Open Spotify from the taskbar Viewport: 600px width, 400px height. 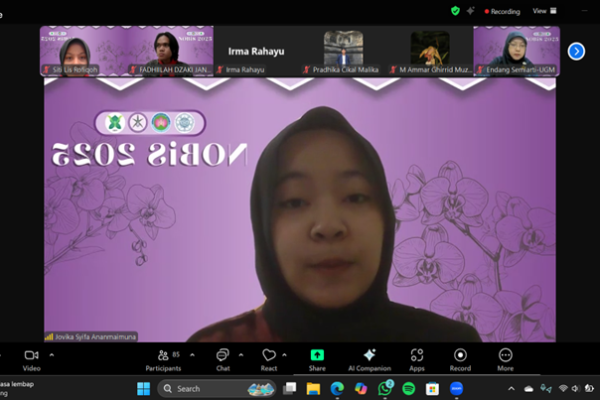(409, 389)
